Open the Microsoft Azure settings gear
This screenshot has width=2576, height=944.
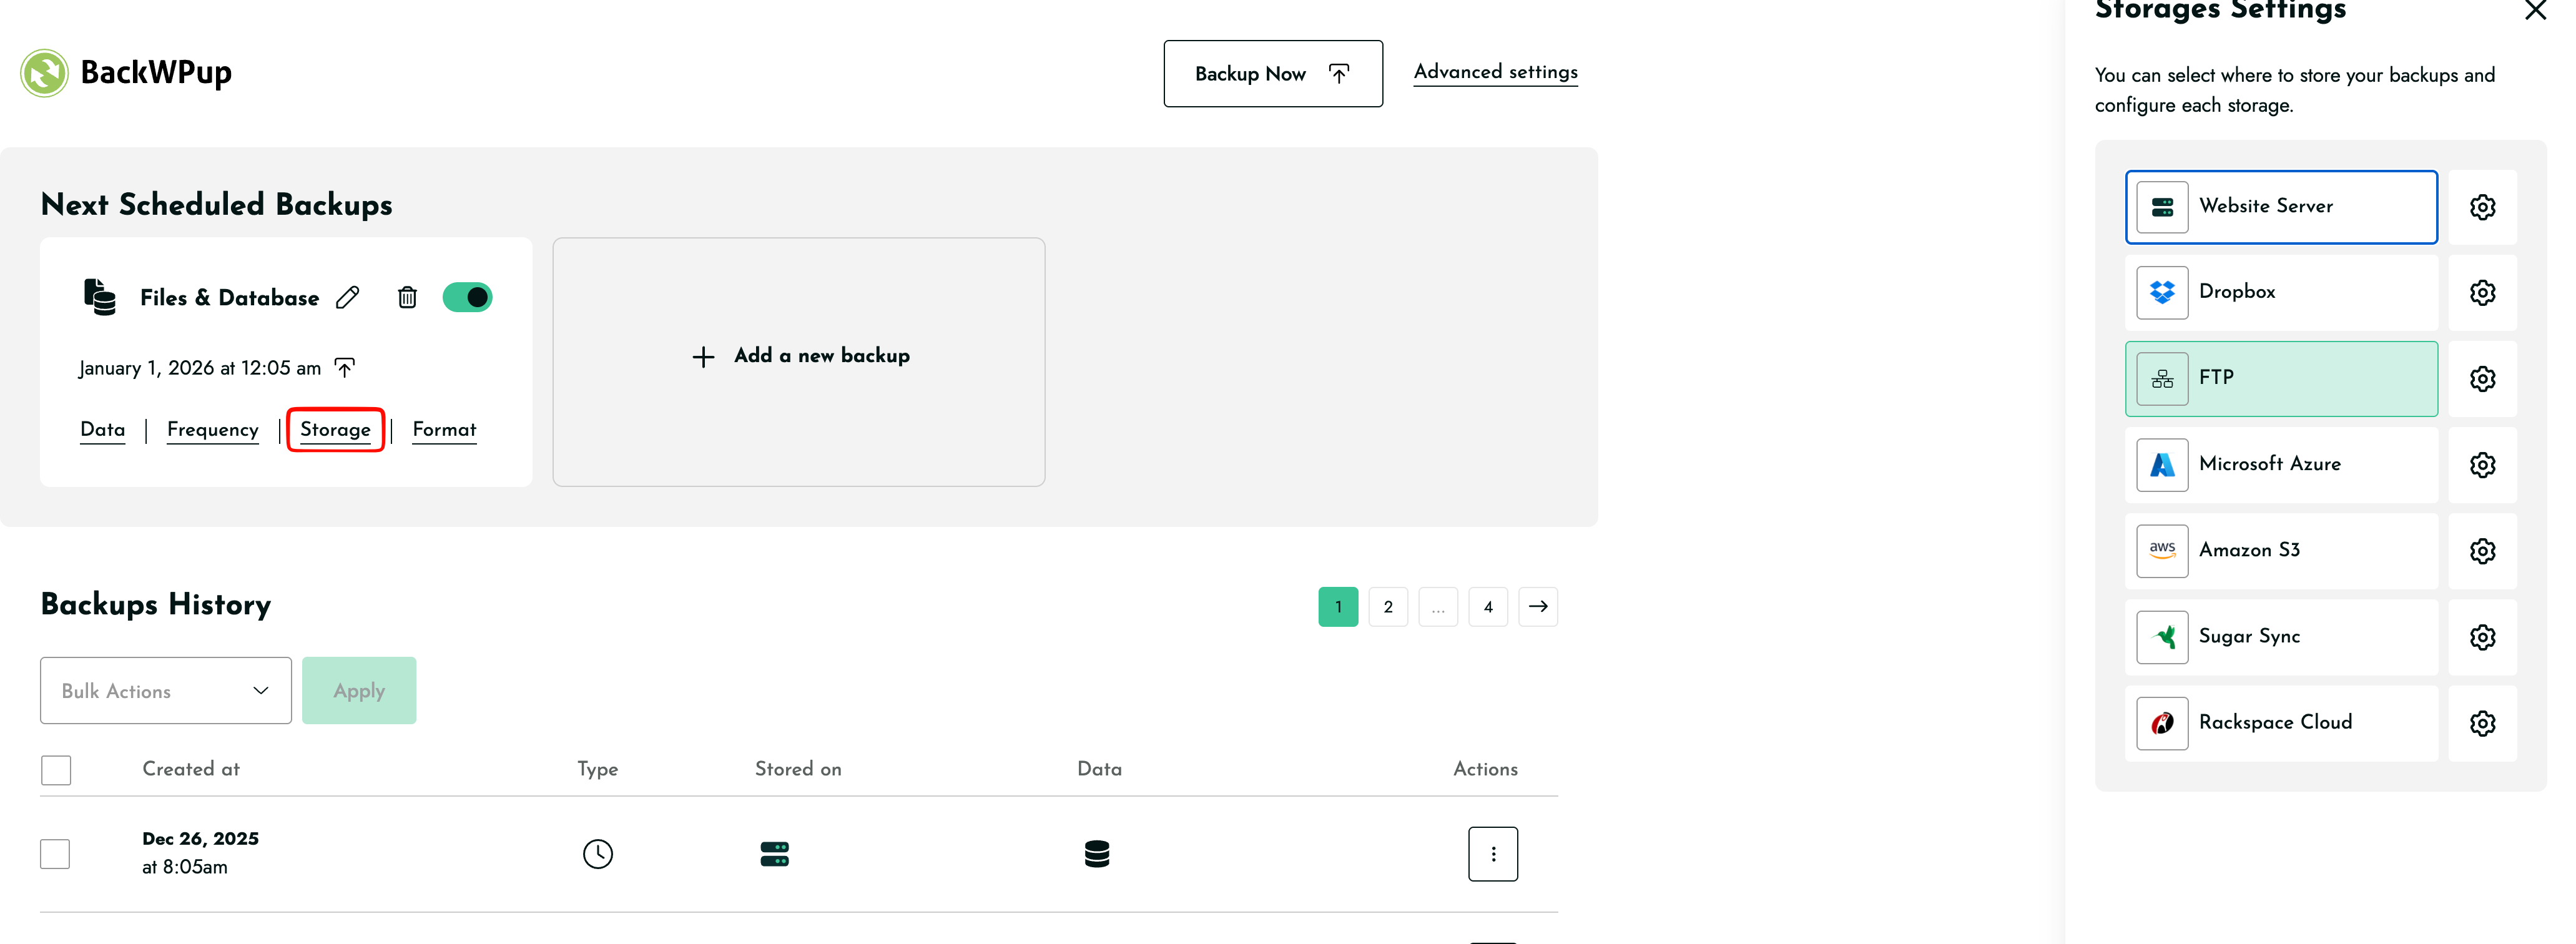(x=2482, y=465)
